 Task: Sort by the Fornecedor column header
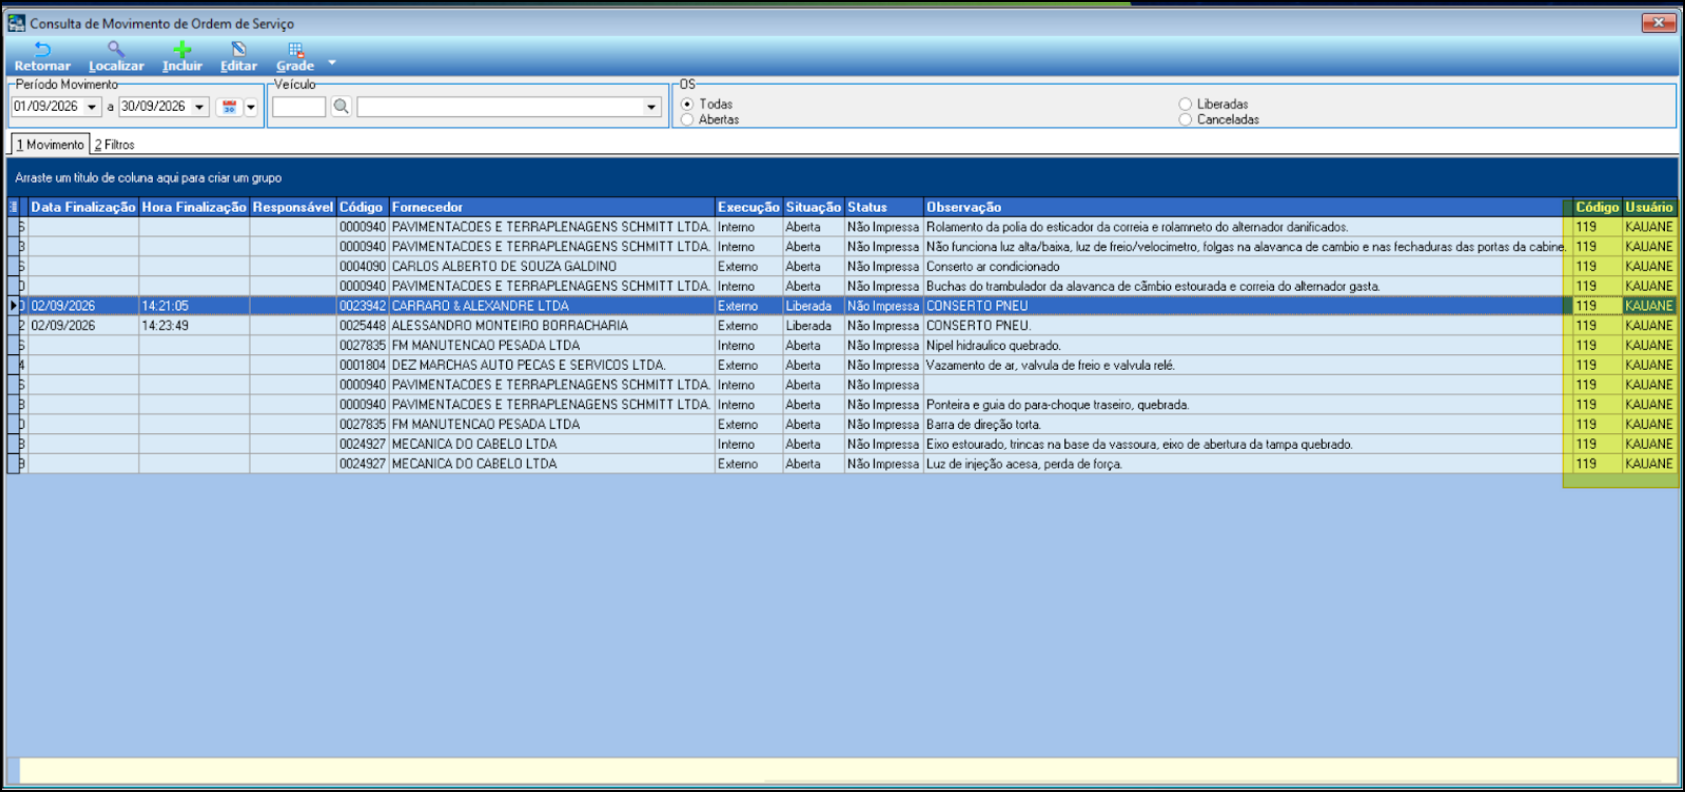552,207
